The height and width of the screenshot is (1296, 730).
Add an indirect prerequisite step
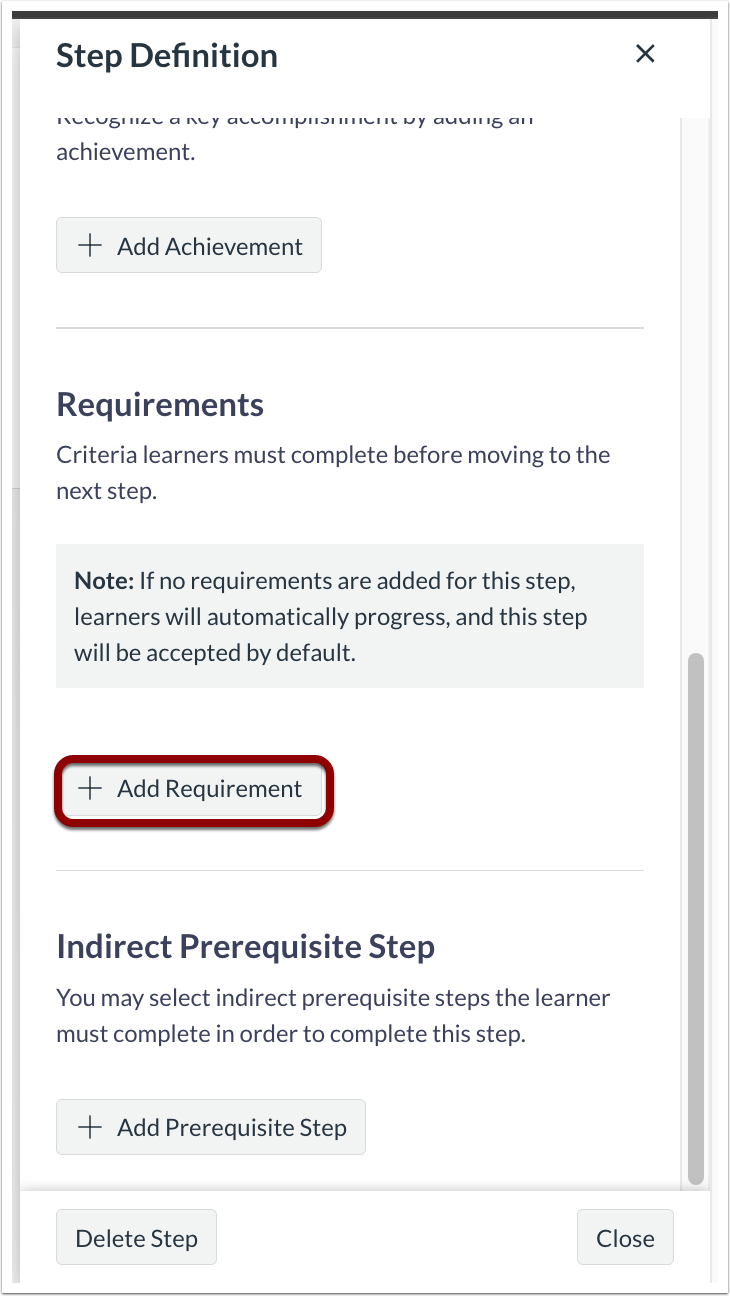pyautogui.click(x=210, y=1127)
